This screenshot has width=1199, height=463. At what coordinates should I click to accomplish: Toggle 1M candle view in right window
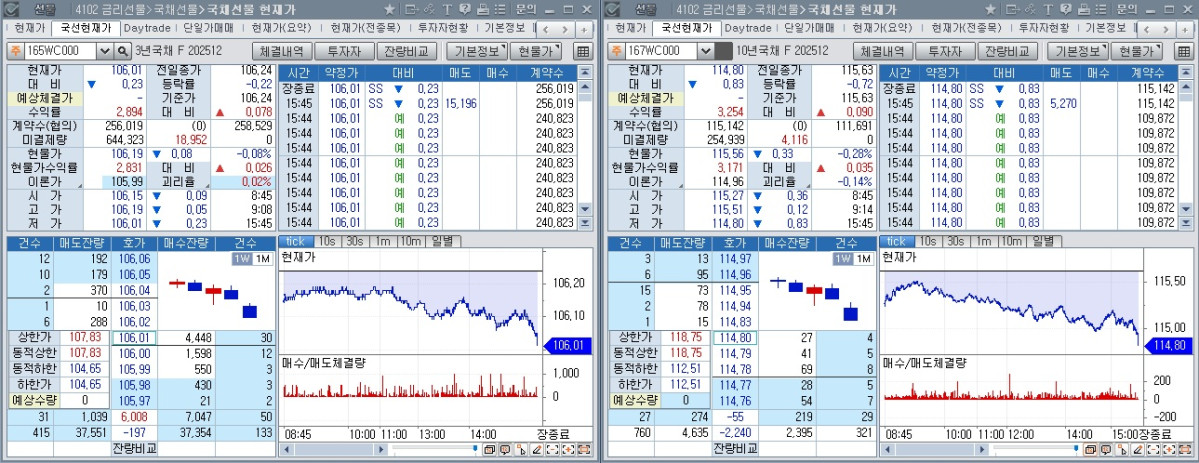[x=863, y=259]
